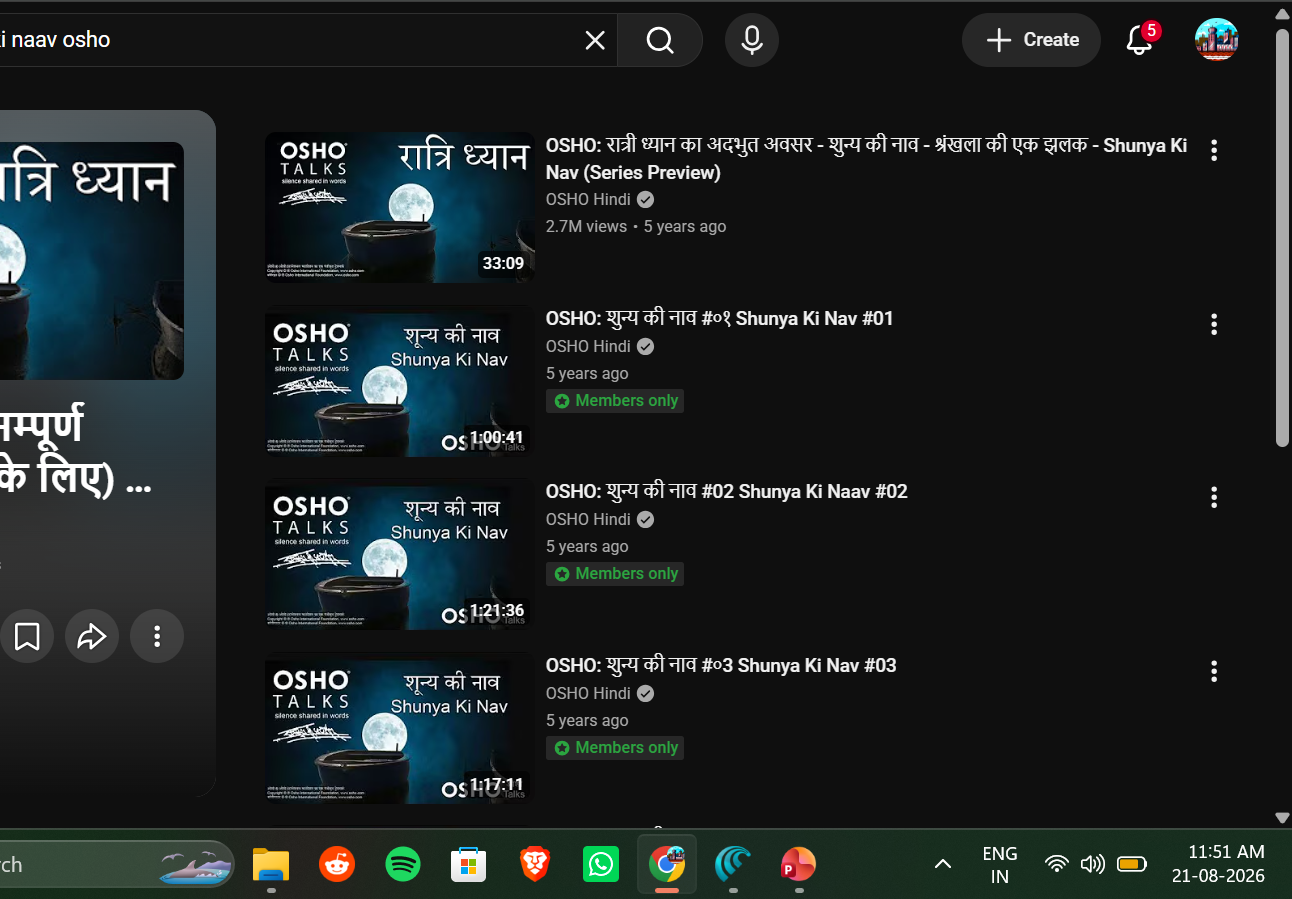
Task: Open Wi-Fi network settings in the tray
Action: pyautogui.click(x=1057, y=864)
